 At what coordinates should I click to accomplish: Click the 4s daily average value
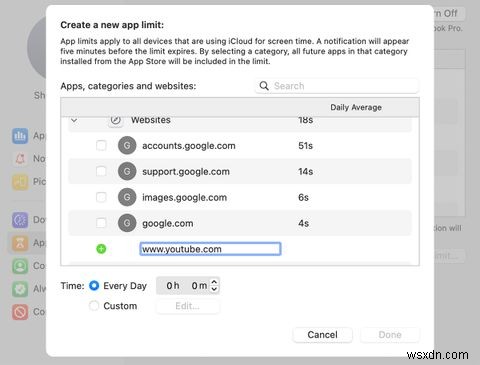[303, 223]
